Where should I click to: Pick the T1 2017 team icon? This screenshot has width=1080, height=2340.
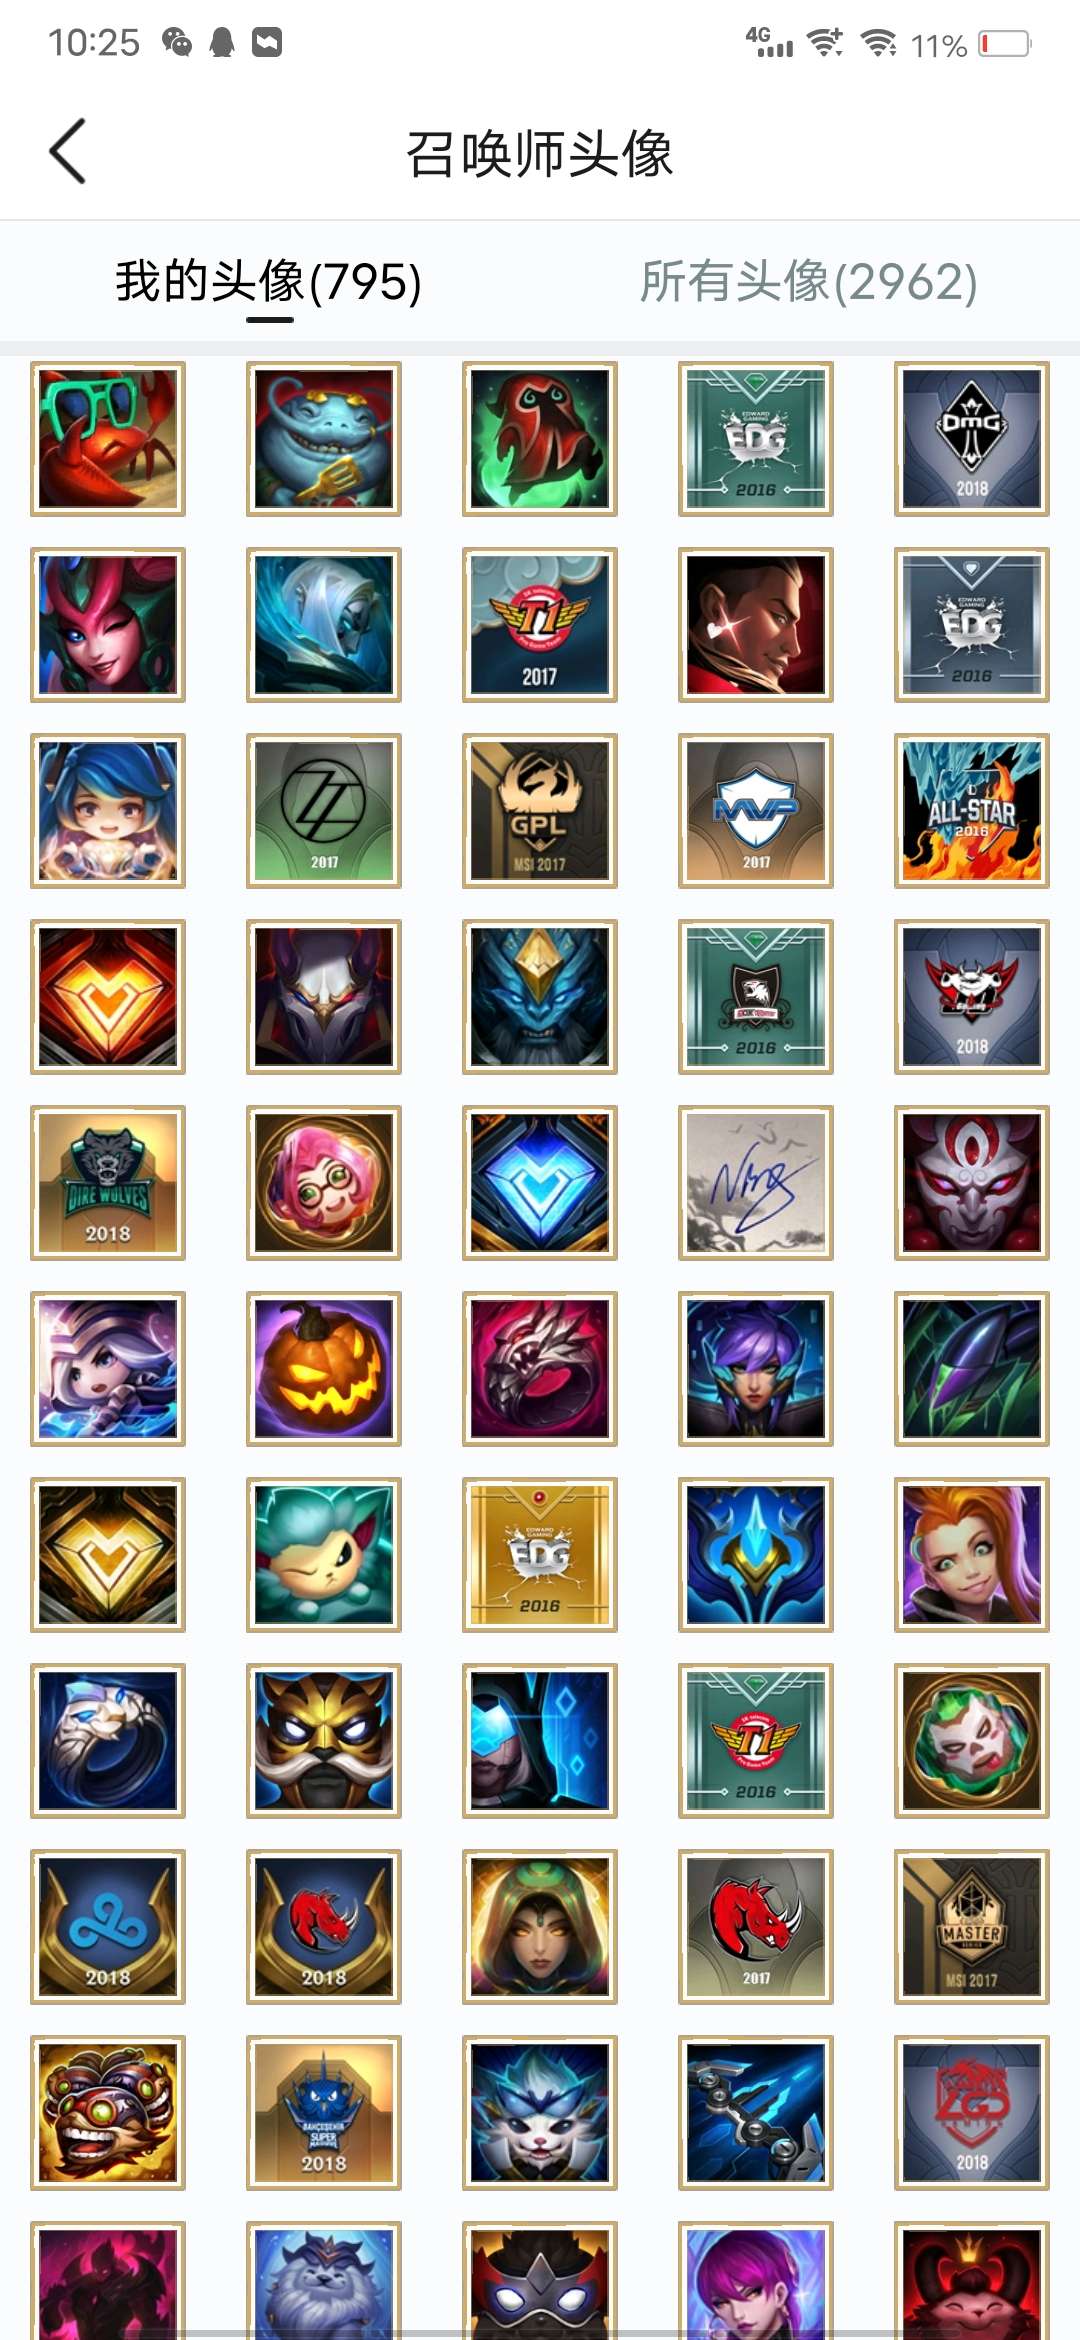[x=540, y=625]
